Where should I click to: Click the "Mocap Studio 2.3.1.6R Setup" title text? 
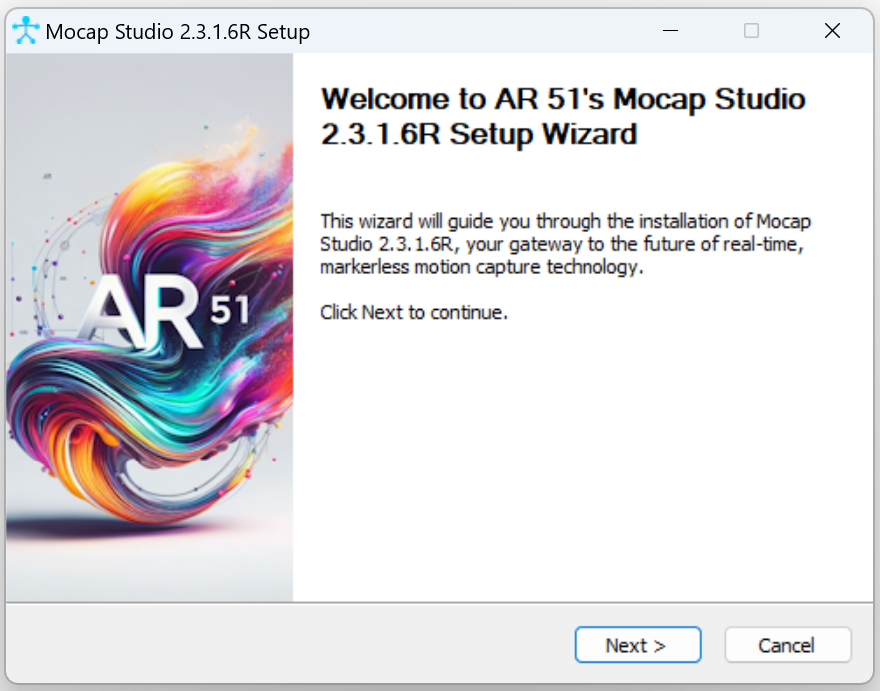click(177, 31)
